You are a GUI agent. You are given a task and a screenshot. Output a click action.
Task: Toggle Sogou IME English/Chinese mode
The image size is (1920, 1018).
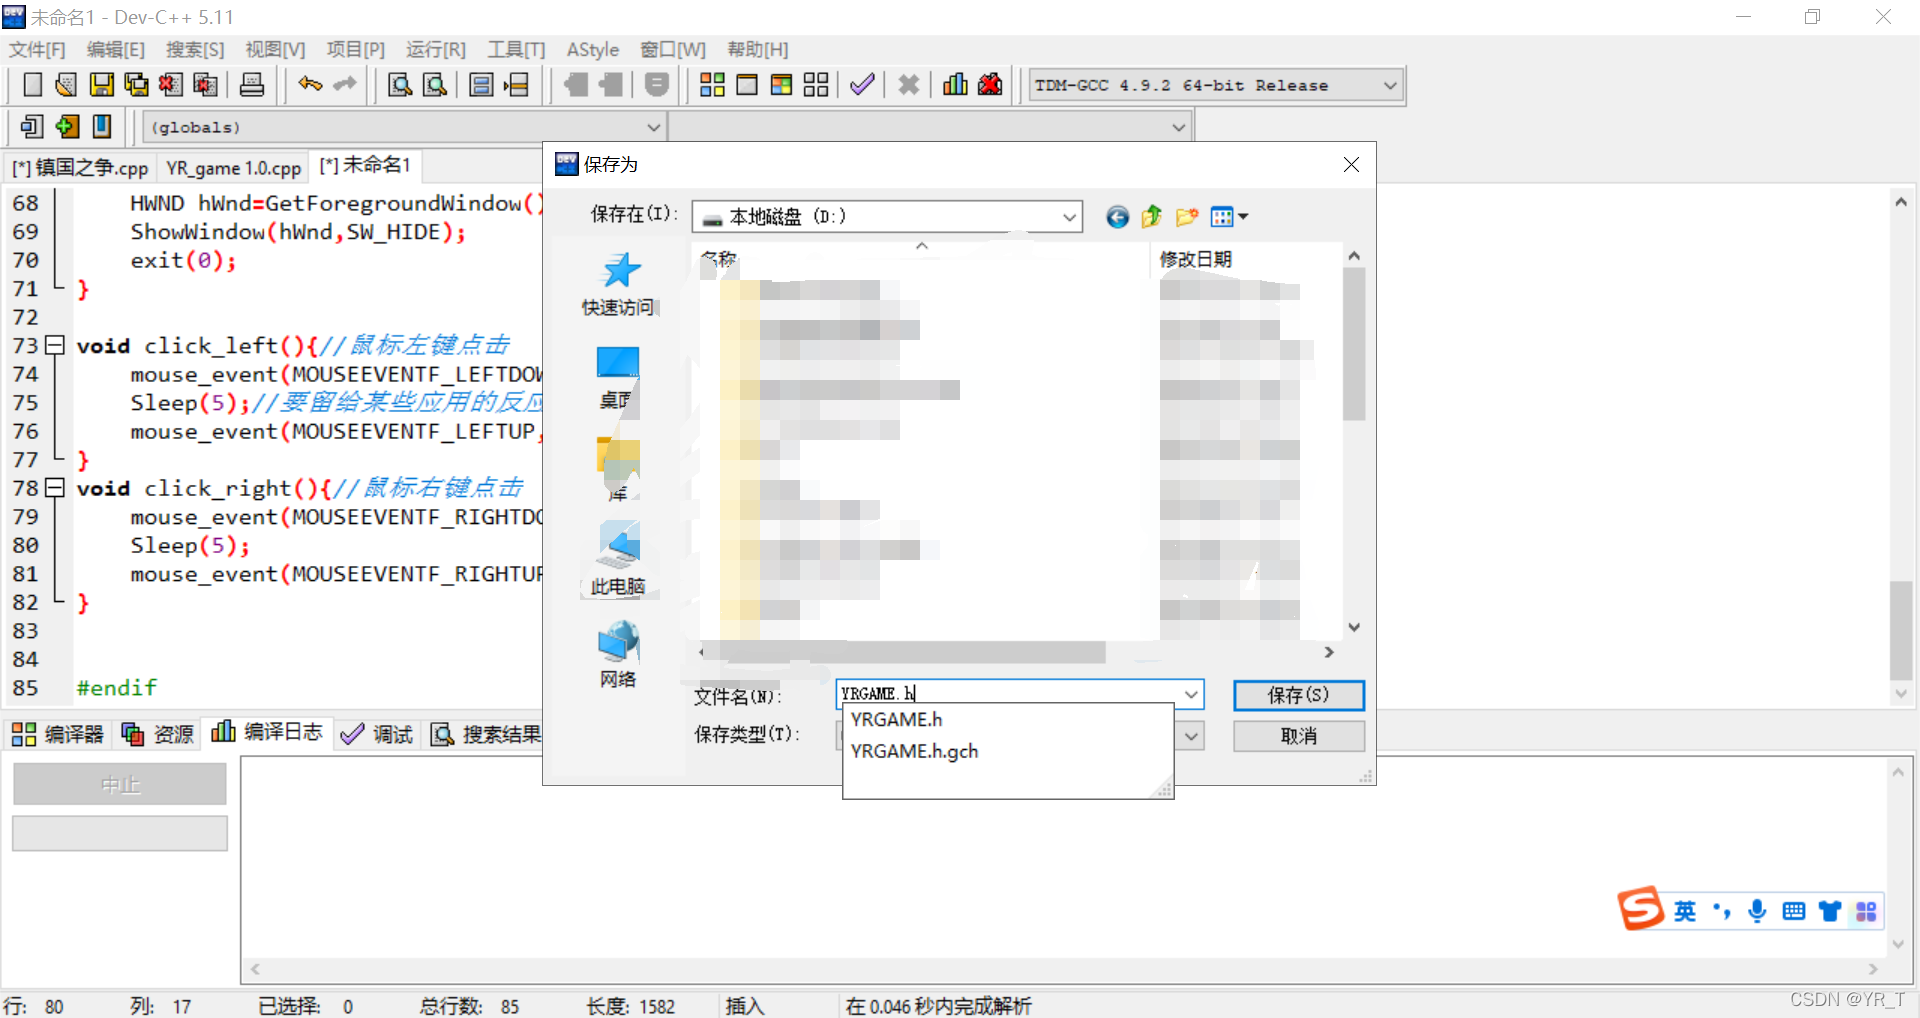1685,911
